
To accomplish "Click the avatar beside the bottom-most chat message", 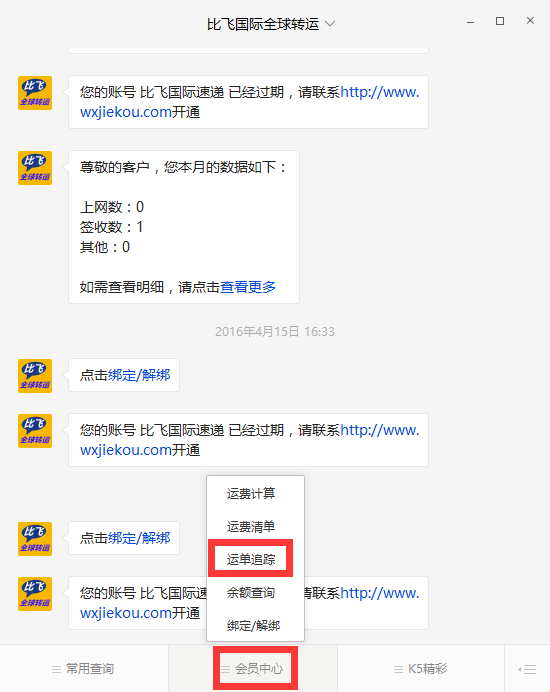I will [35, 594].
